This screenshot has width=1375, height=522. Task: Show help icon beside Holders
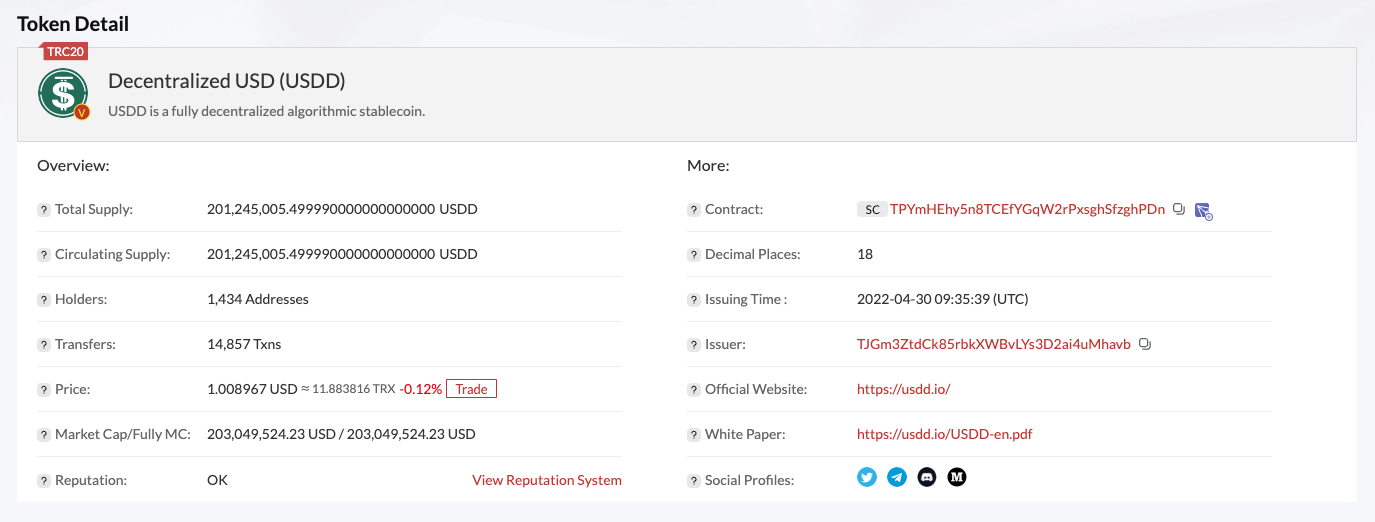point(44,300)
